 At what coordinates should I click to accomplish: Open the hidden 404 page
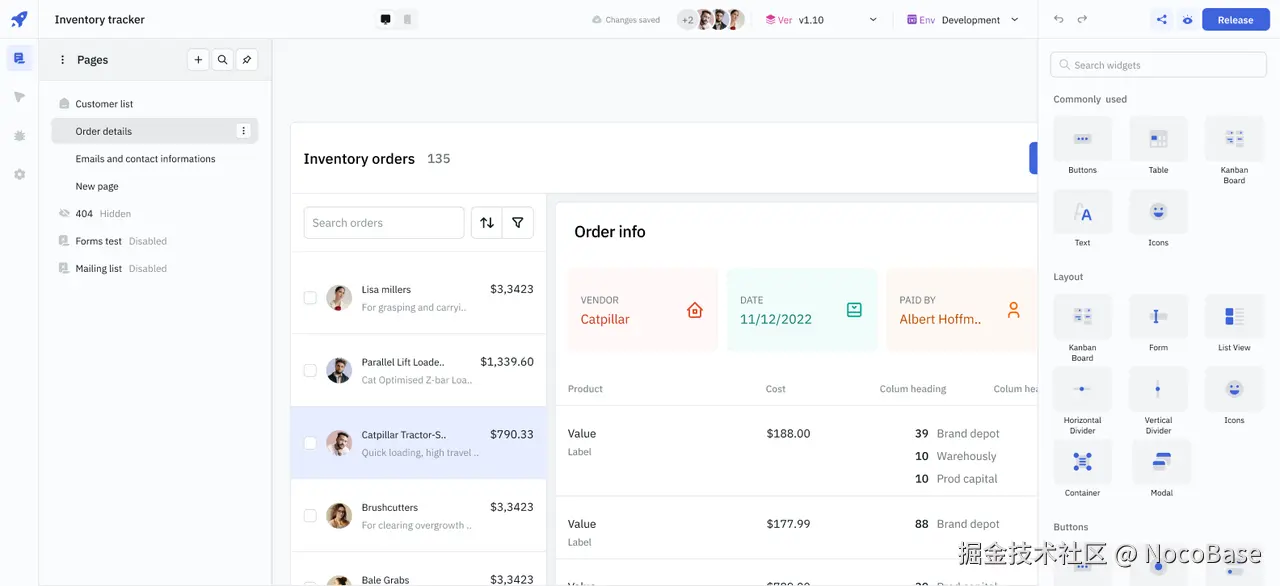point(155,214)
